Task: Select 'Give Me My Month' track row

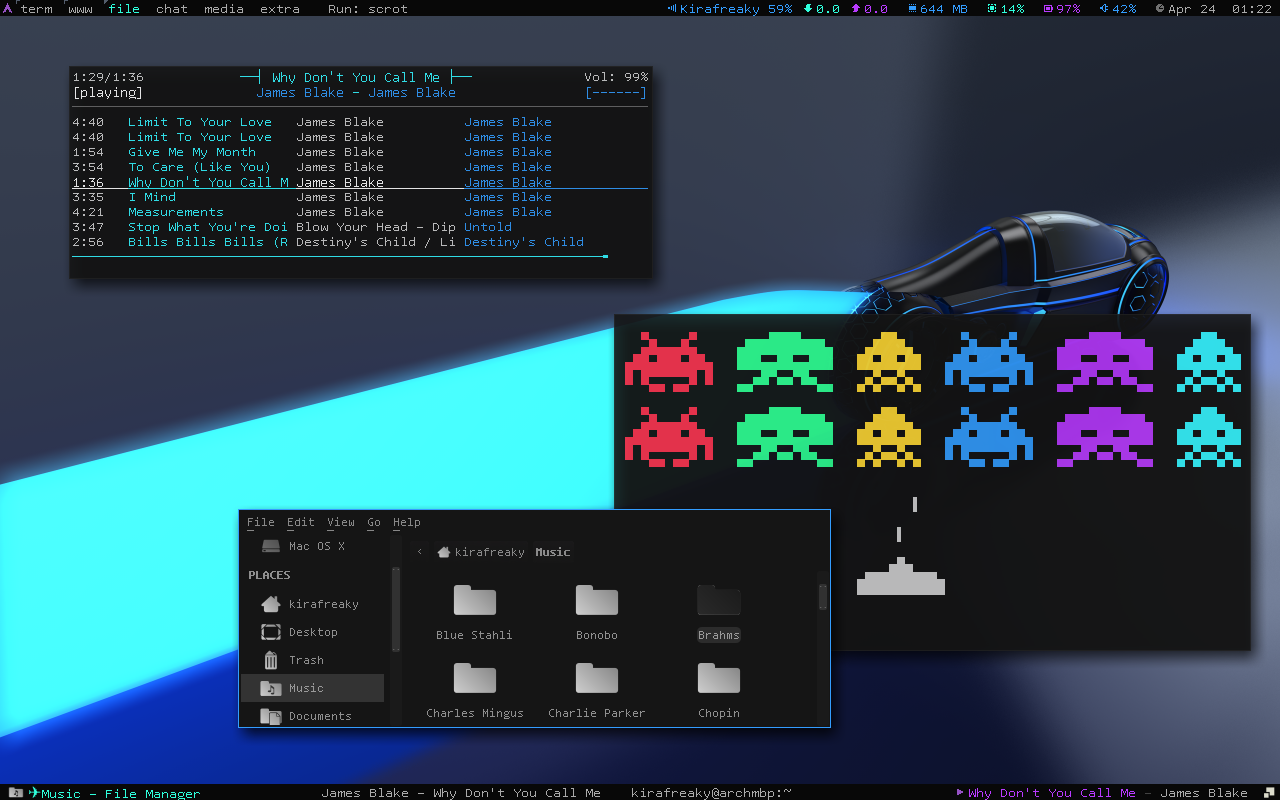Action: pyautogui.click(x=360, y=152)
